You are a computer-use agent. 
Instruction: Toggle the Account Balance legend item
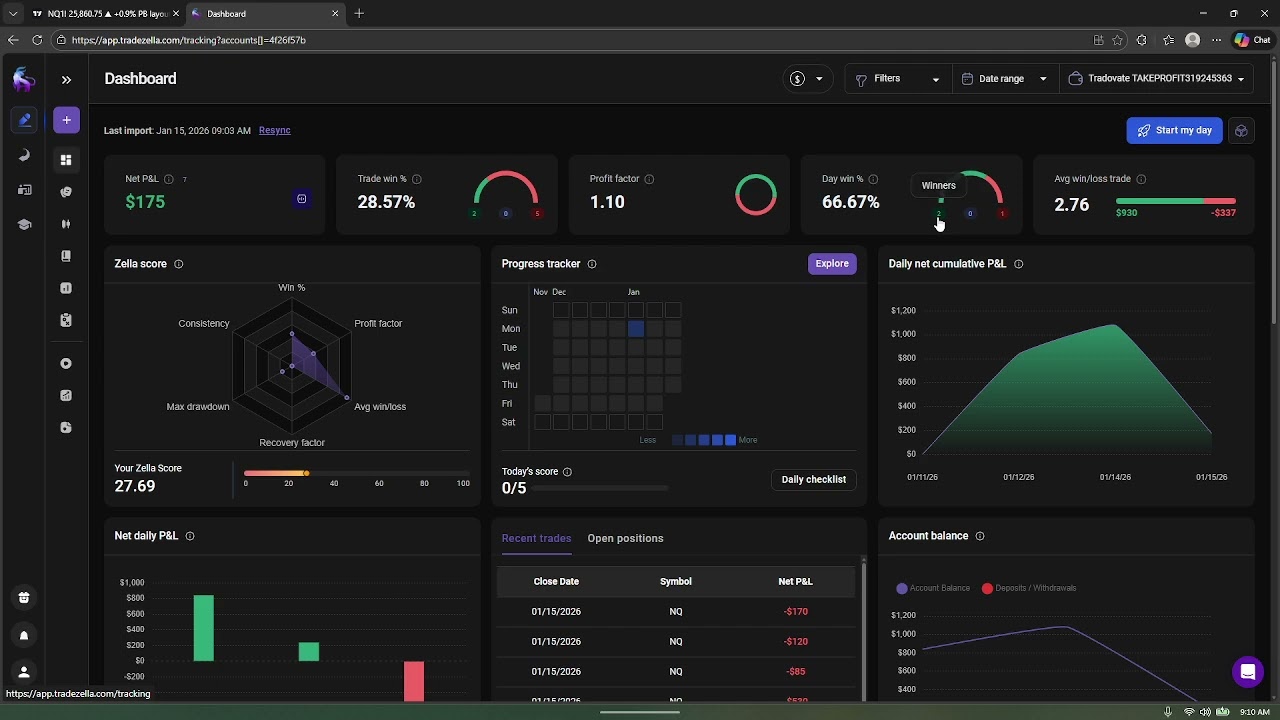934,588
